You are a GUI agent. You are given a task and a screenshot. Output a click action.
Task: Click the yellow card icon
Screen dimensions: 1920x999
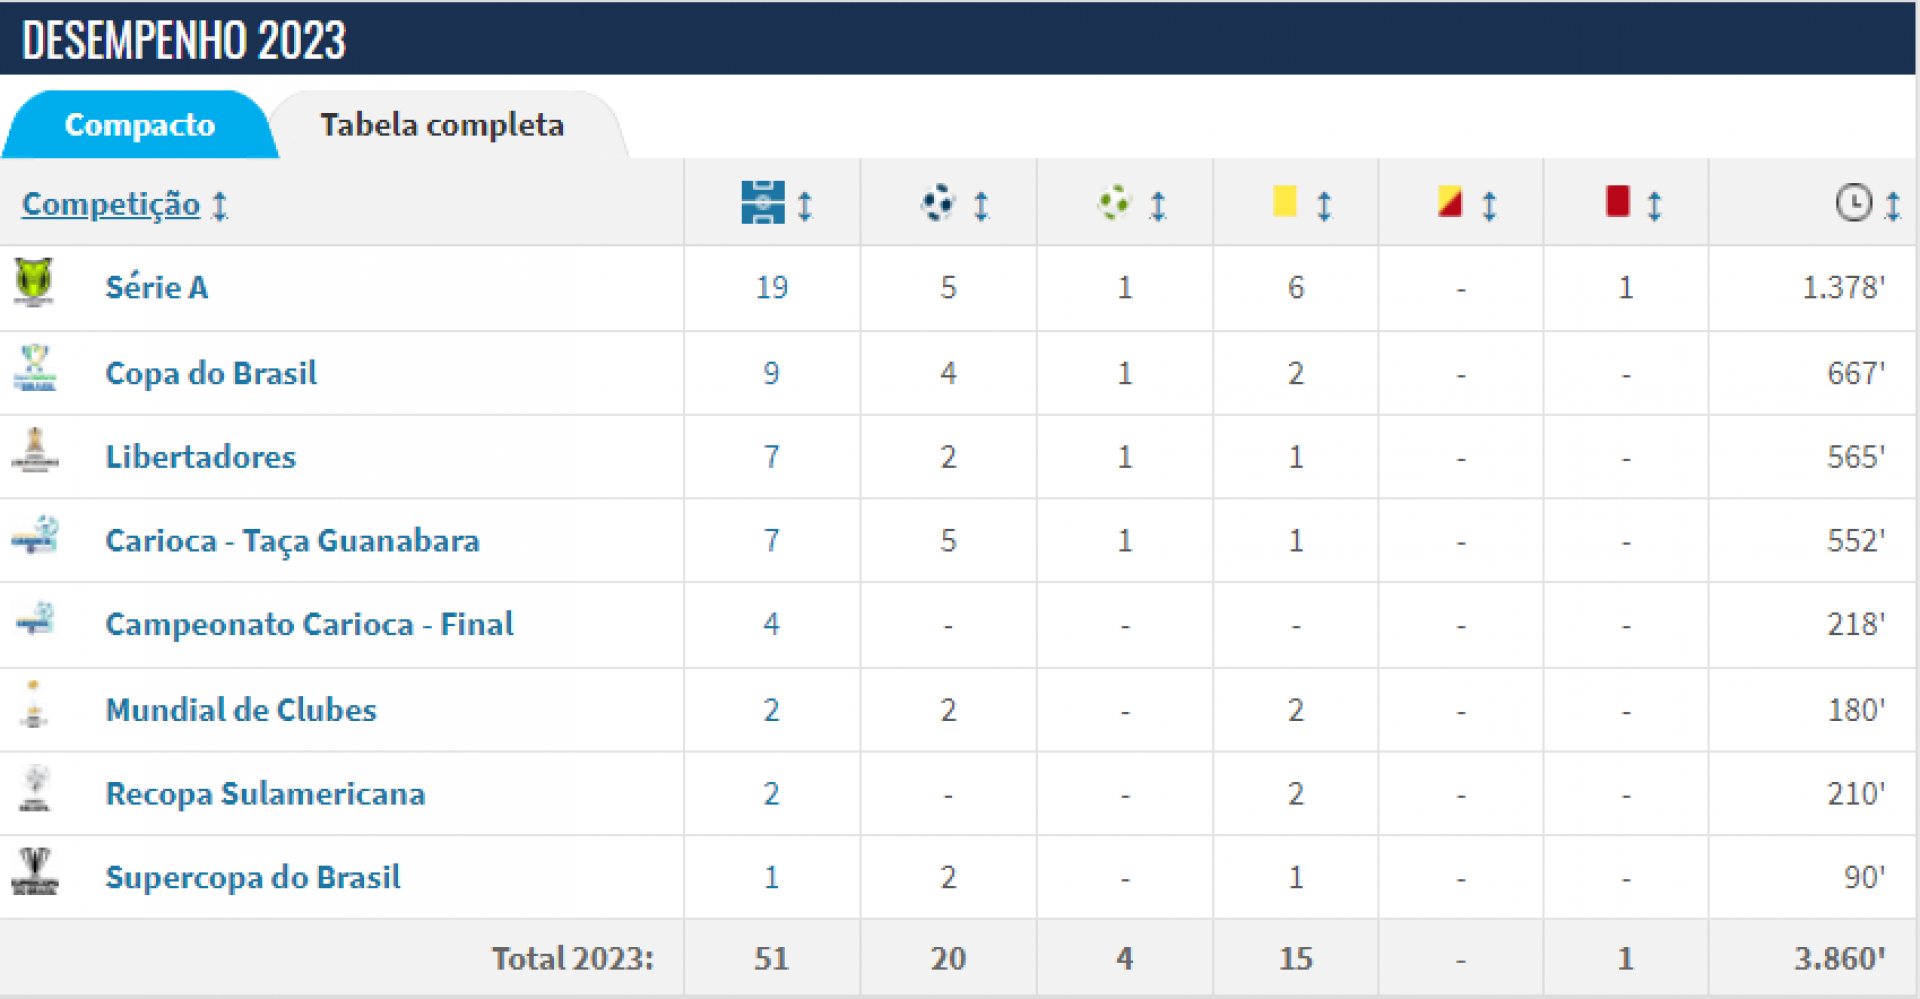click(1285, 201)
